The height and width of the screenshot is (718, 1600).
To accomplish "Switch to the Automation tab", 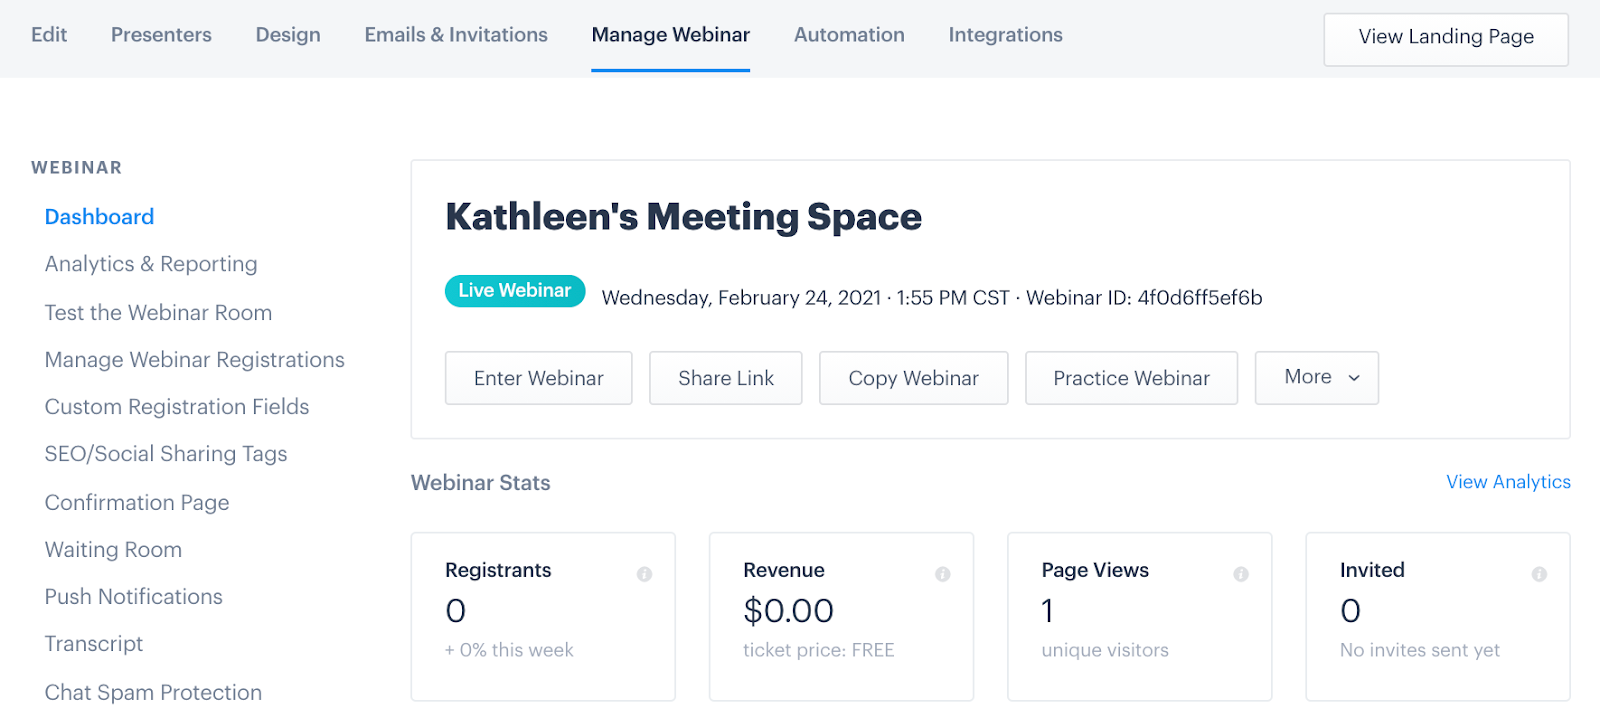I will 849,35.
